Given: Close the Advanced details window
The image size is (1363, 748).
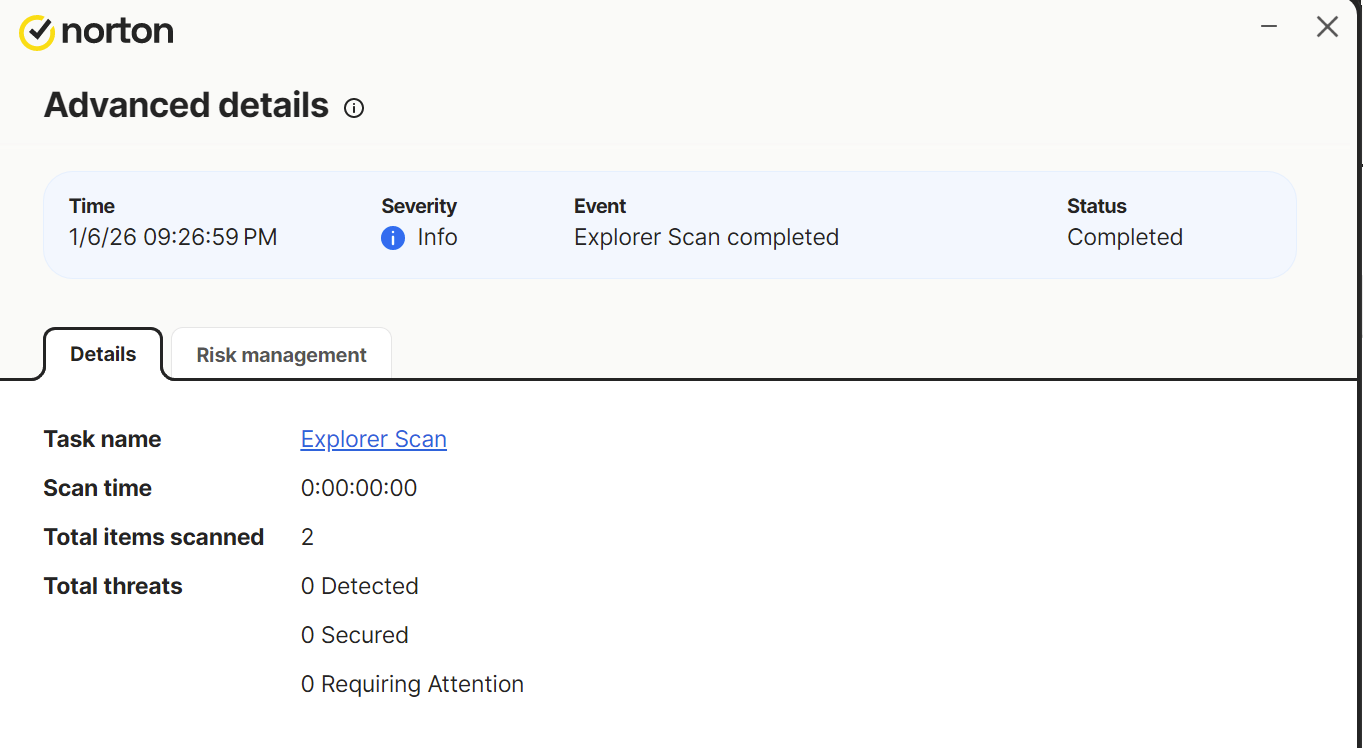Looking at the screenshot, I should tap(1327, 27).
